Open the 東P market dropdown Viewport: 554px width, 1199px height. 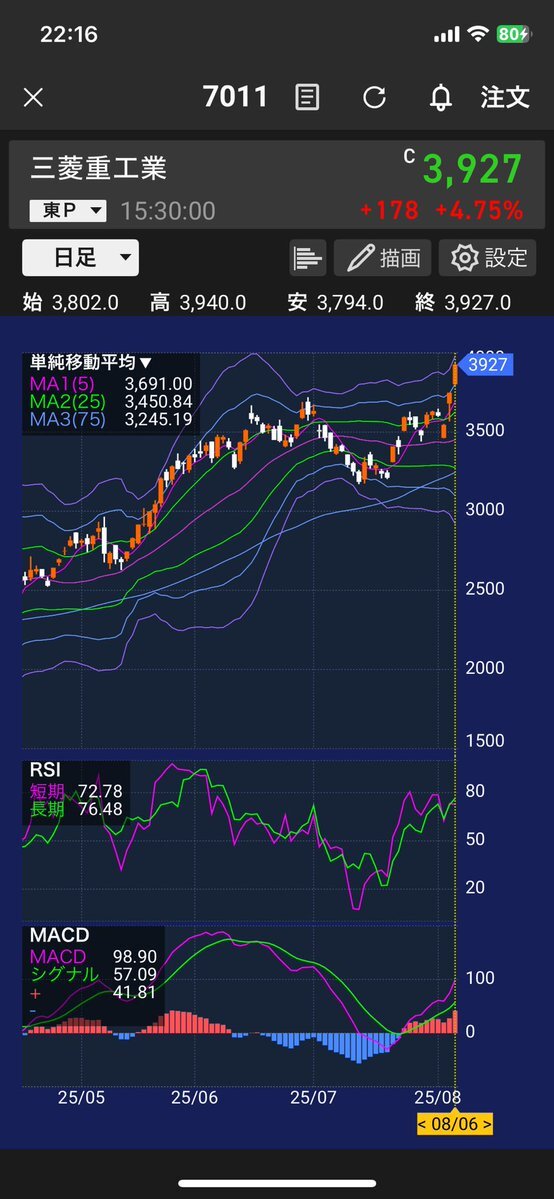click(67, 210)
